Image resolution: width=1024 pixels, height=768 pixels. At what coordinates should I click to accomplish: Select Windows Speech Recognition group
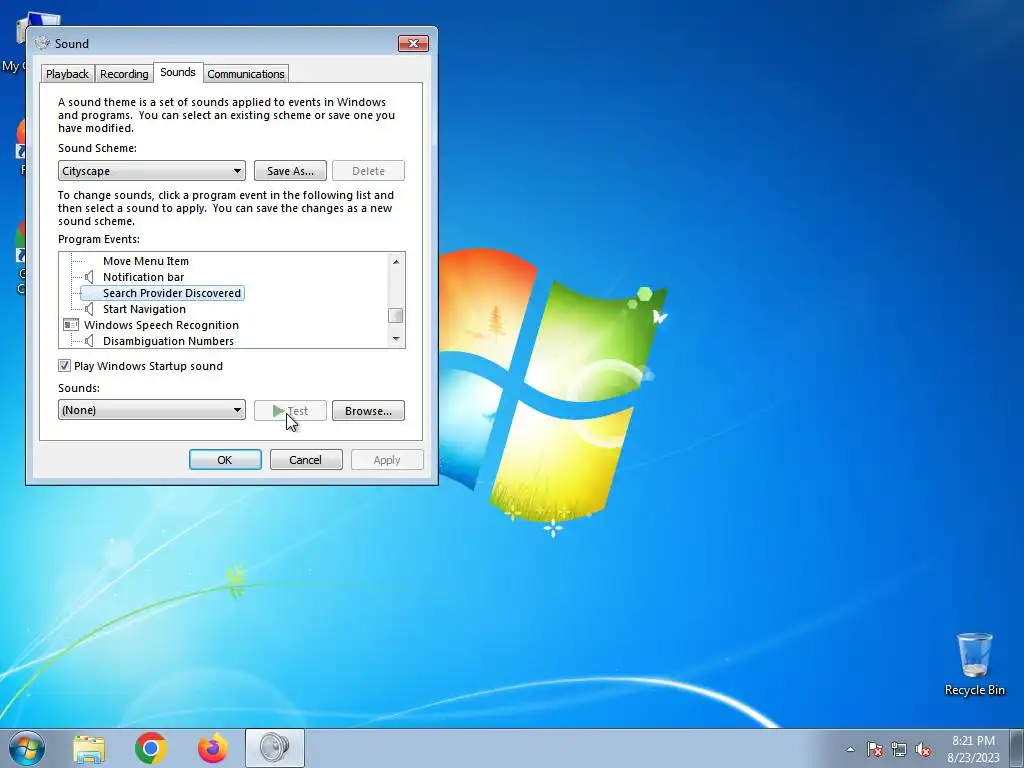coord(161,325)
